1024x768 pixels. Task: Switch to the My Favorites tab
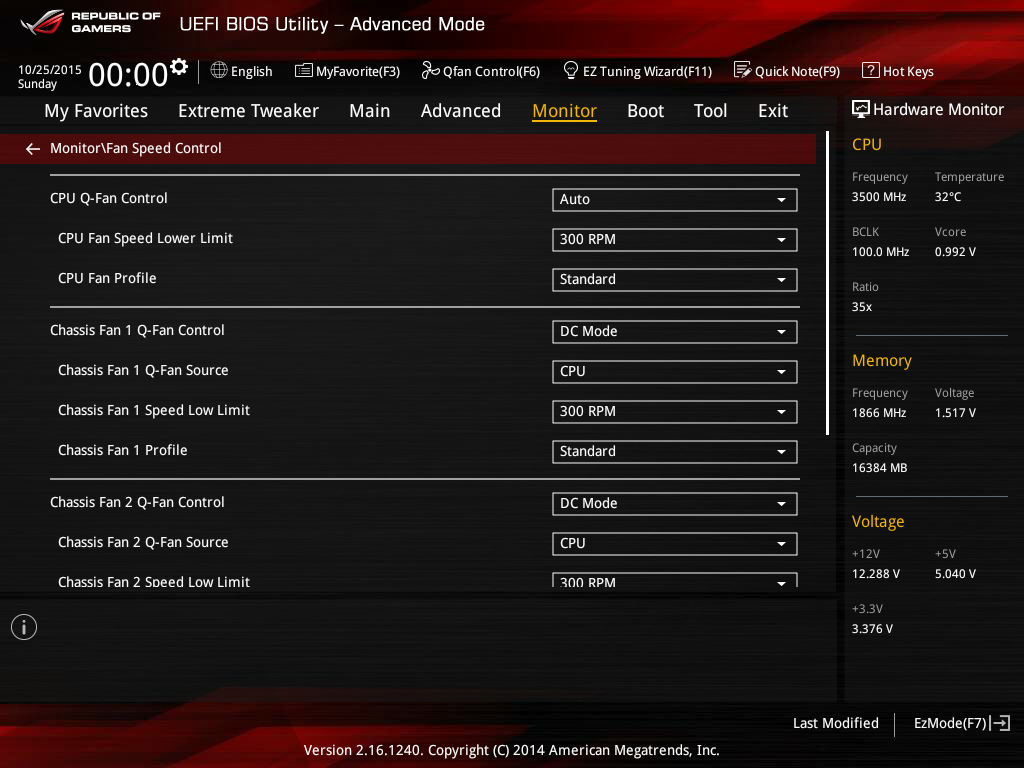[96, 111]
